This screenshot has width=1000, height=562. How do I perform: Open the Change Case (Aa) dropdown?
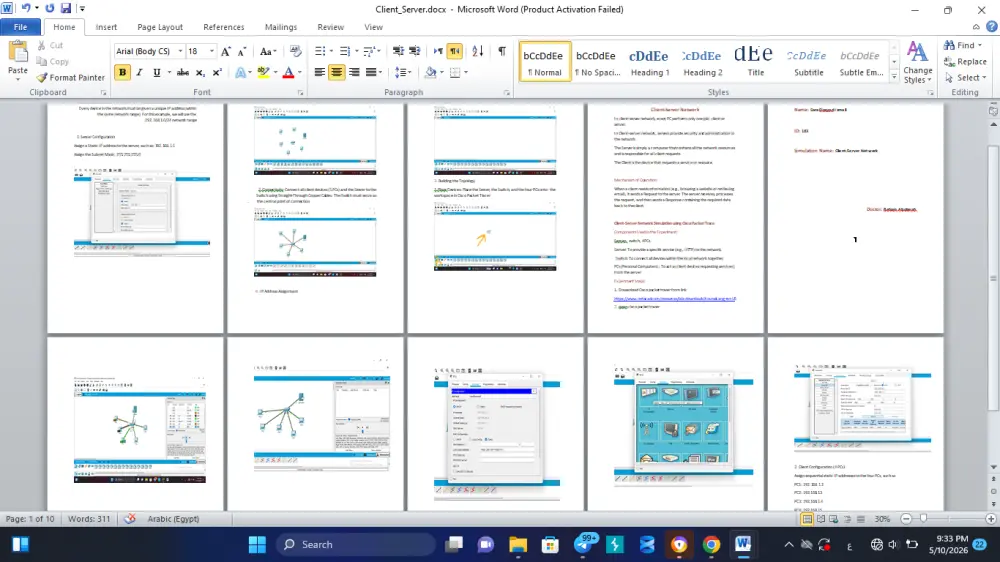click(x=268, y=51)
